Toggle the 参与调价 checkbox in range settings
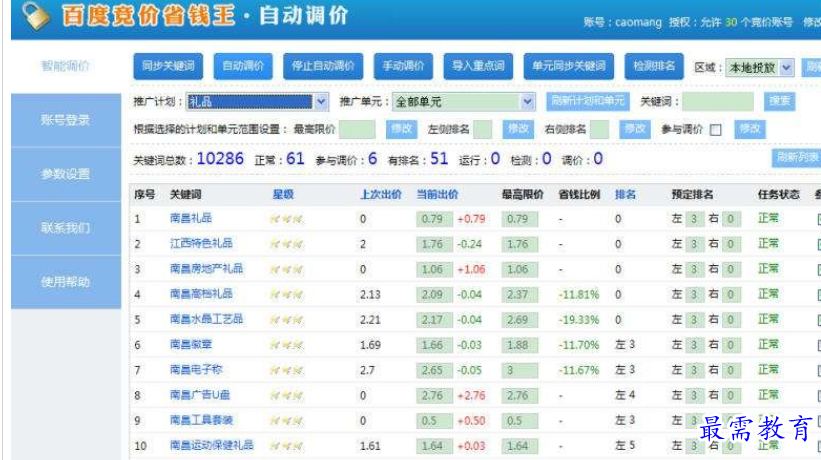Screen dimensions: 821x460 [x=716, y=130]
